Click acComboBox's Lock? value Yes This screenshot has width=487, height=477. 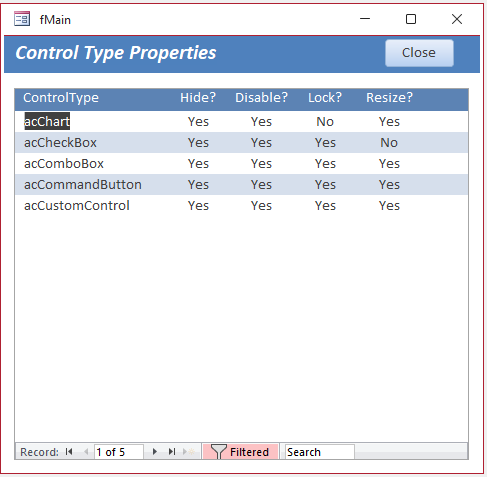[325, 164]
